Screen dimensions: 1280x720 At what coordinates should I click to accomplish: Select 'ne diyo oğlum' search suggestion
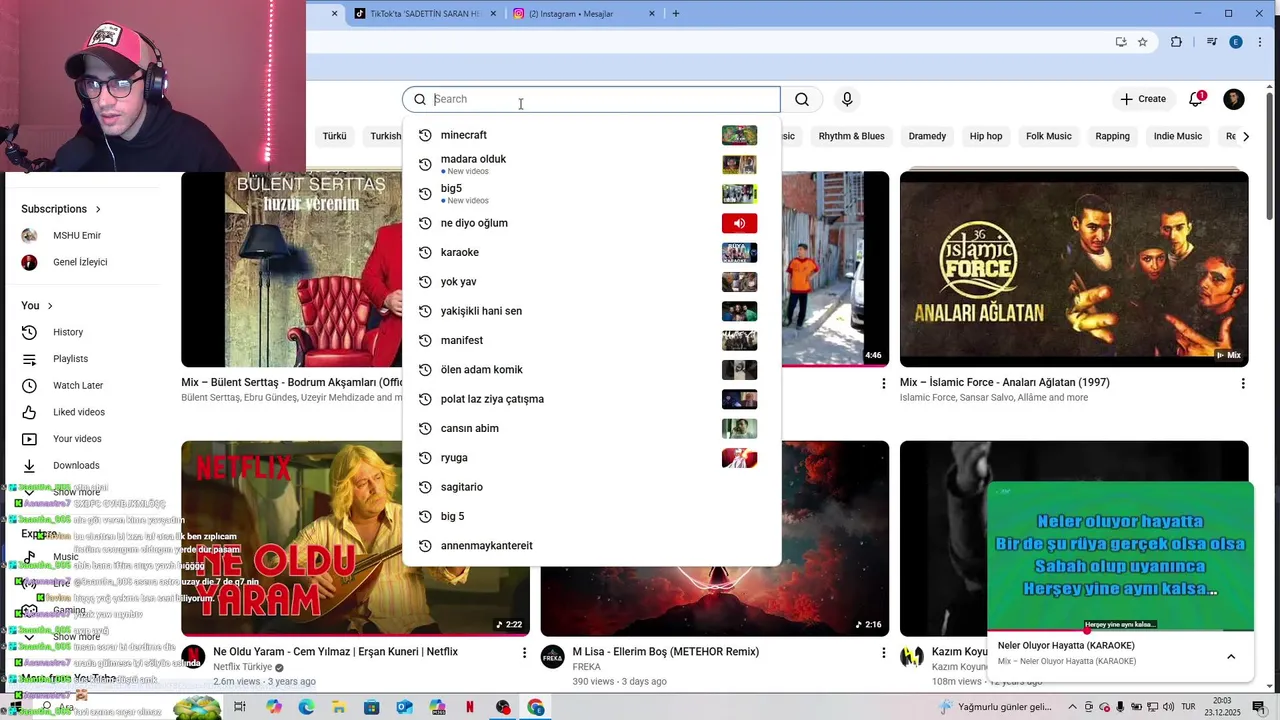[591, 223]
